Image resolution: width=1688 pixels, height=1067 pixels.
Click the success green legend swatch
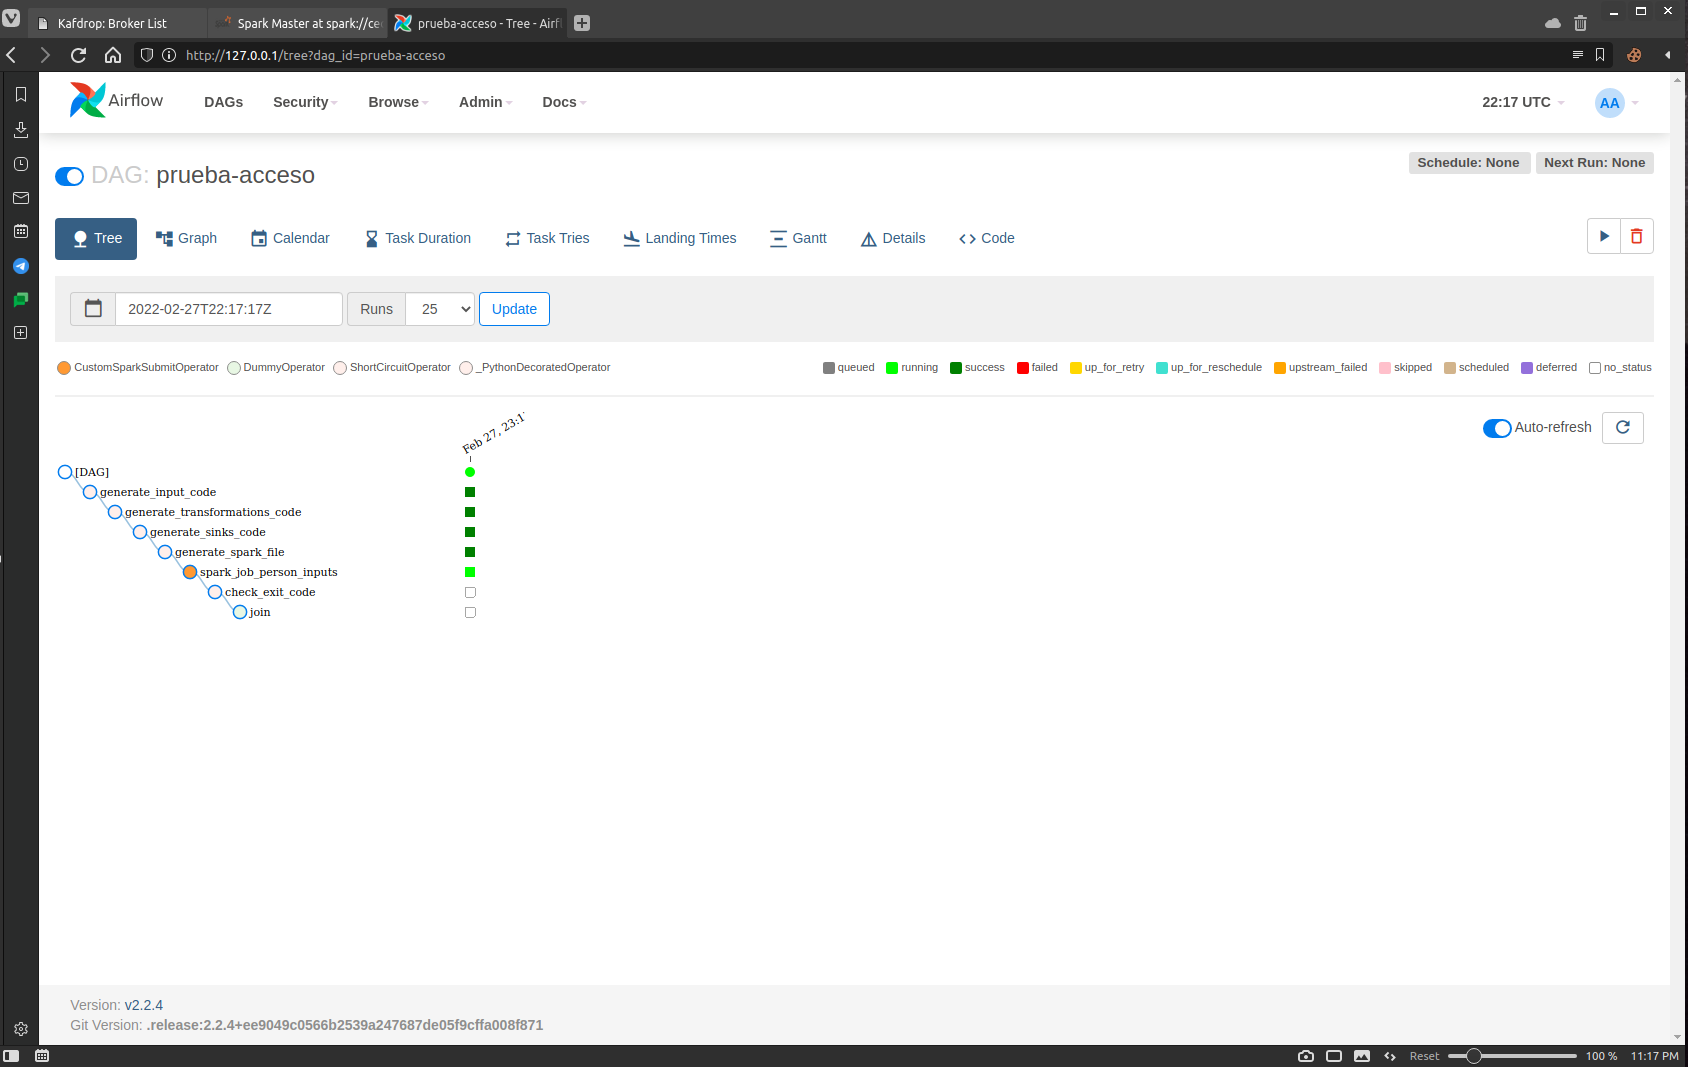(956, 368)
